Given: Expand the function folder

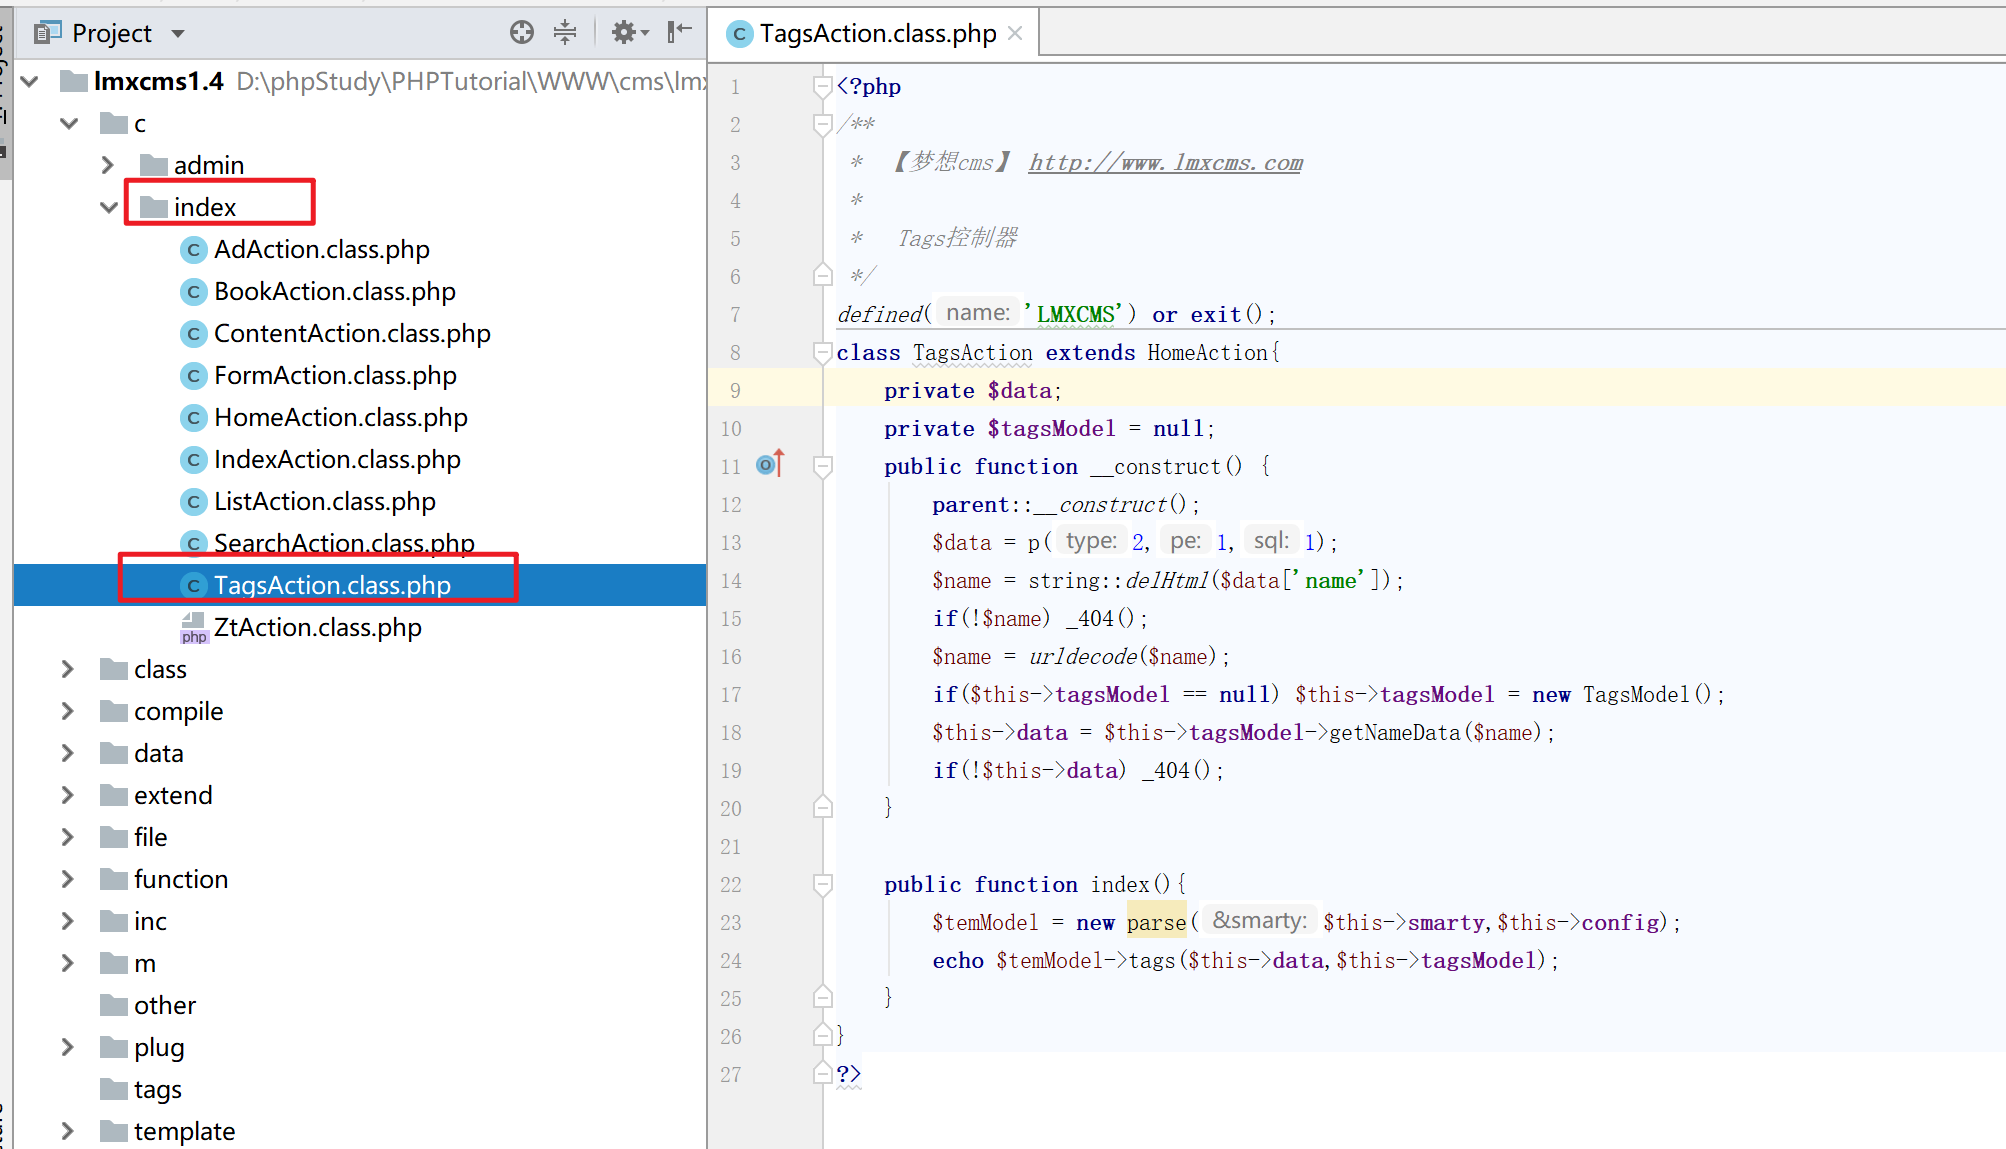Looking at the screenshot, I should pyautogui.click(x=68, y=879).
